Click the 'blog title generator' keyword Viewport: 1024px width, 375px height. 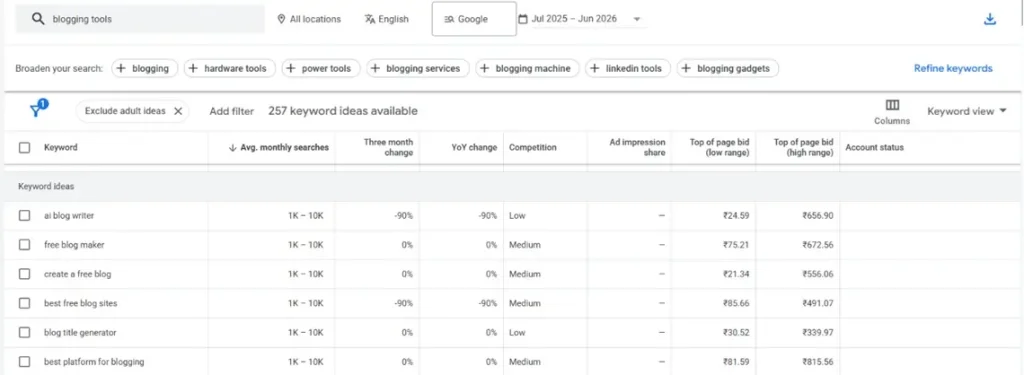80,333
